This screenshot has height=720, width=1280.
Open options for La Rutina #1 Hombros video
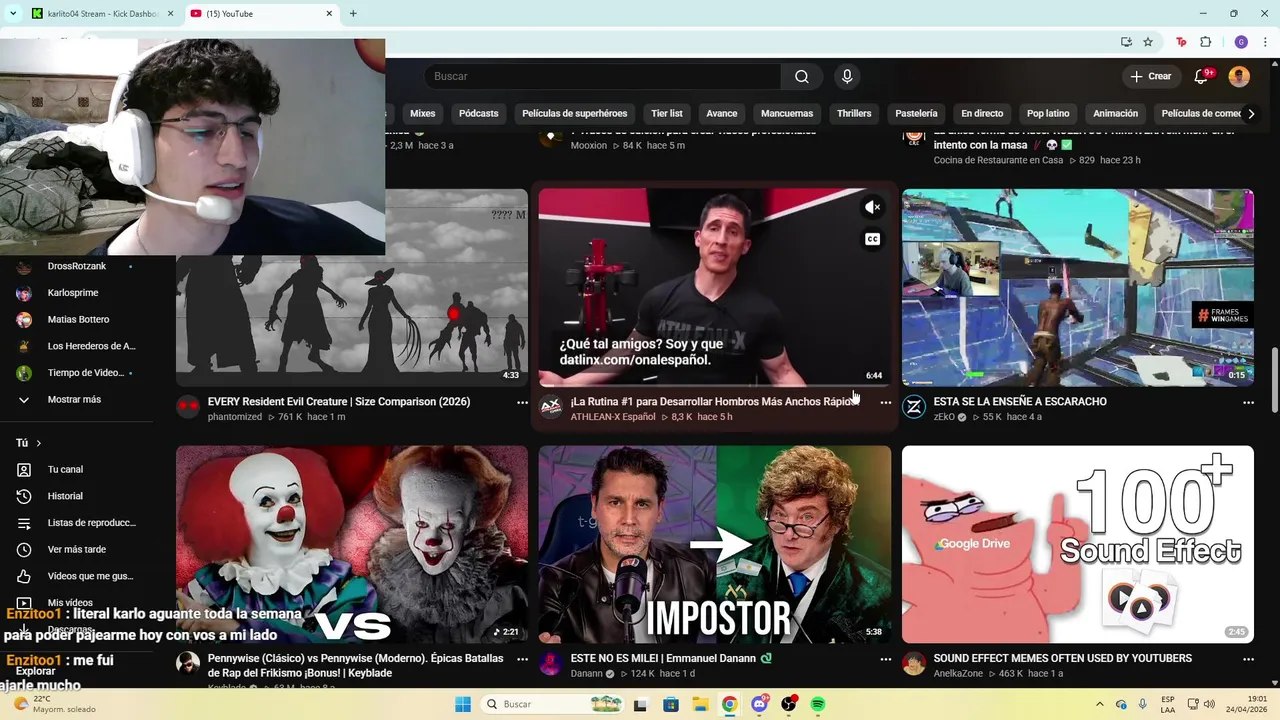tap(885, 402)
